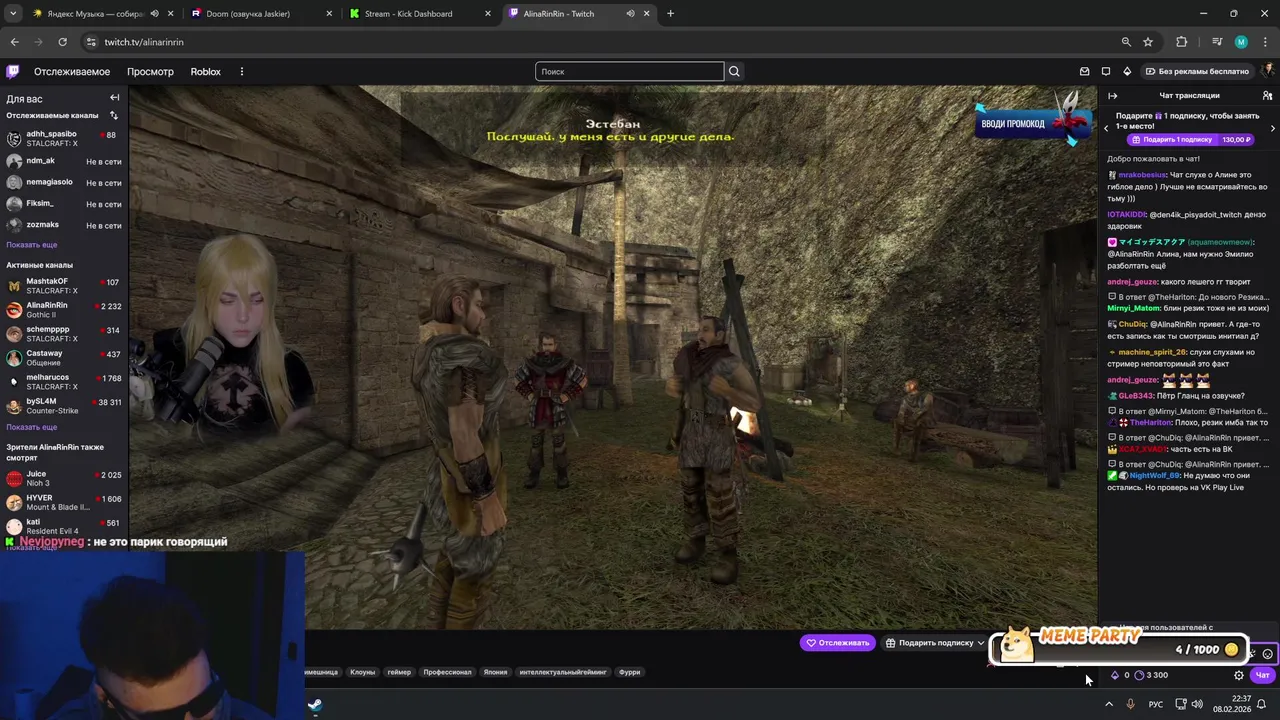The height and width of the screenshot is (720, 1280).
Task: Show hidden system tray icons chevron
Action: (x=1108, y=704)
